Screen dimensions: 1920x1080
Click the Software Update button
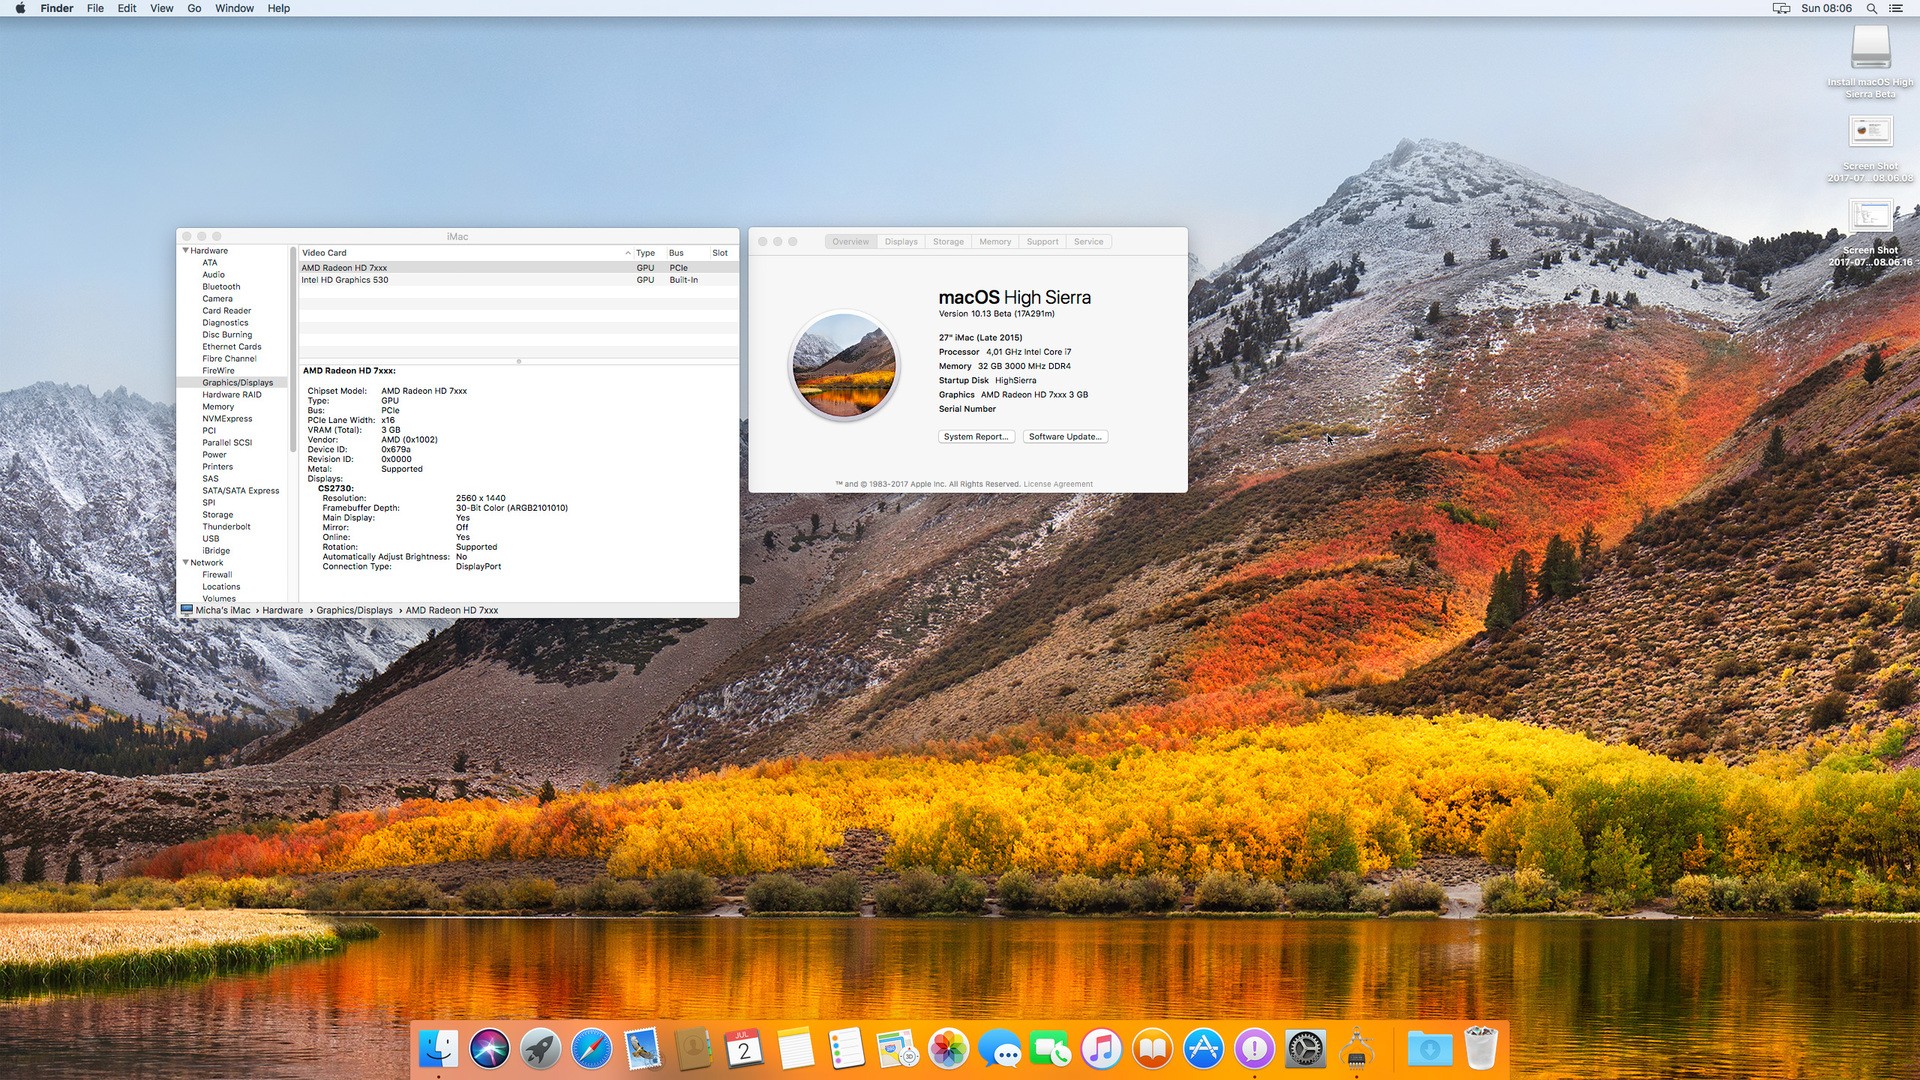click(1065, 437)
